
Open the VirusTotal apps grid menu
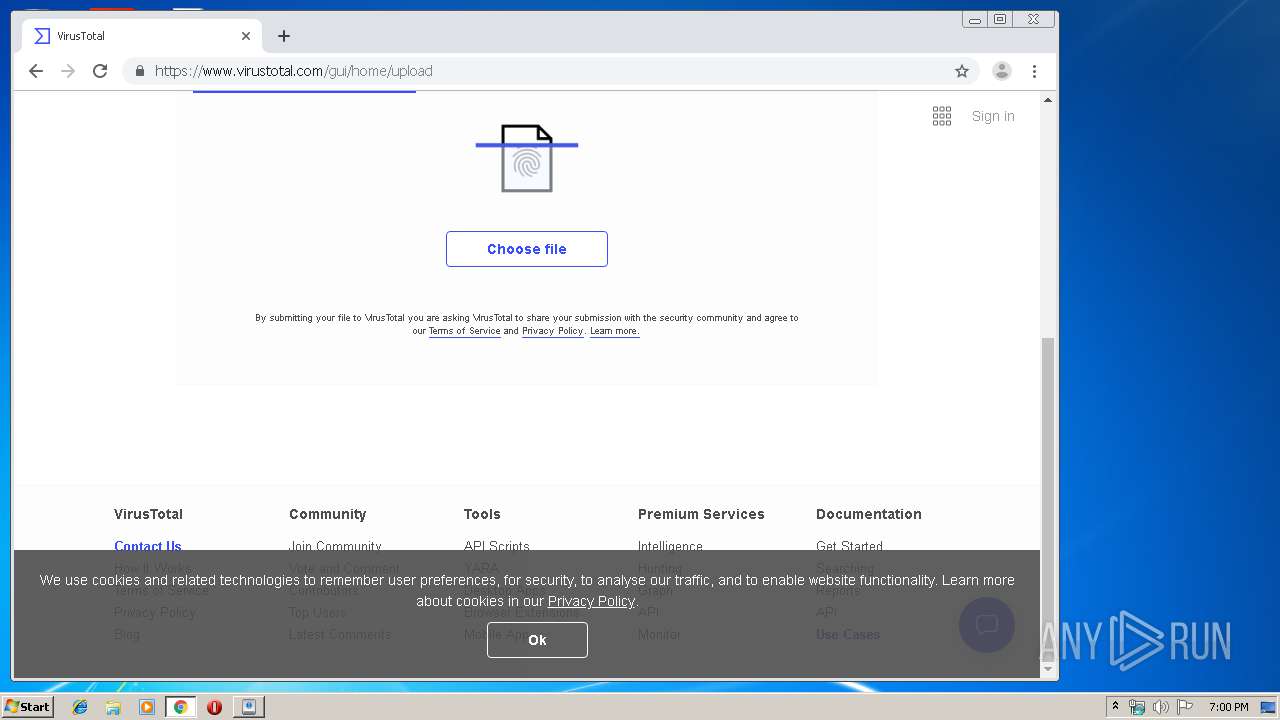point(942,116)
